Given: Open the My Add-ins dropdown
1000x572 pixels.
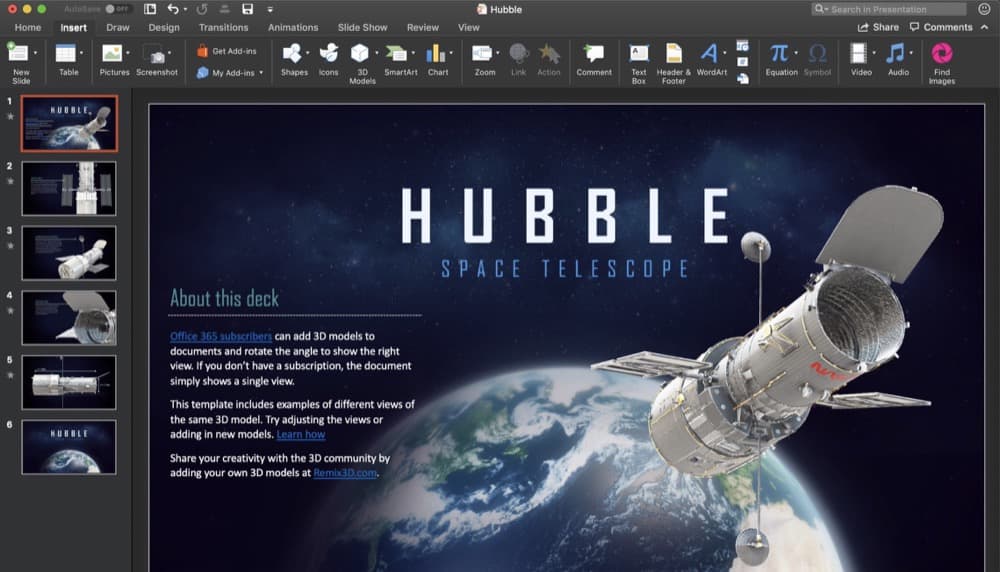Looking at the screenshot, I should (x=261, y=73).
